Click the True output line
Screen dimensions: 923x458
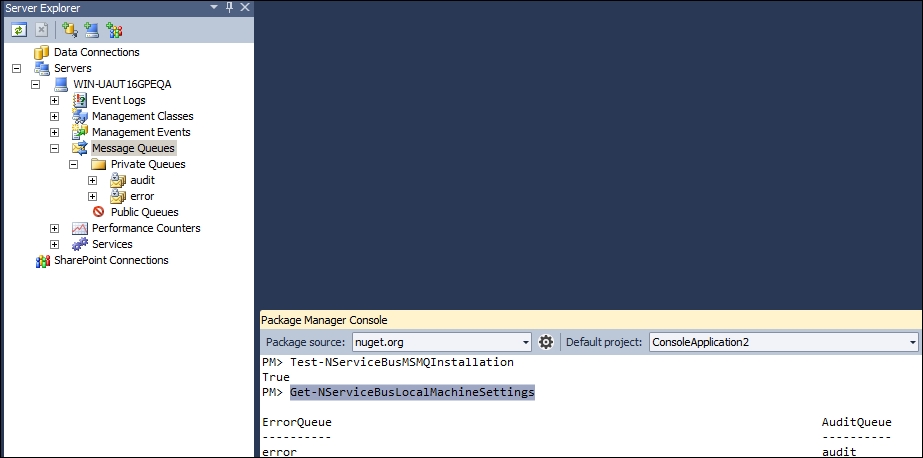275,377
